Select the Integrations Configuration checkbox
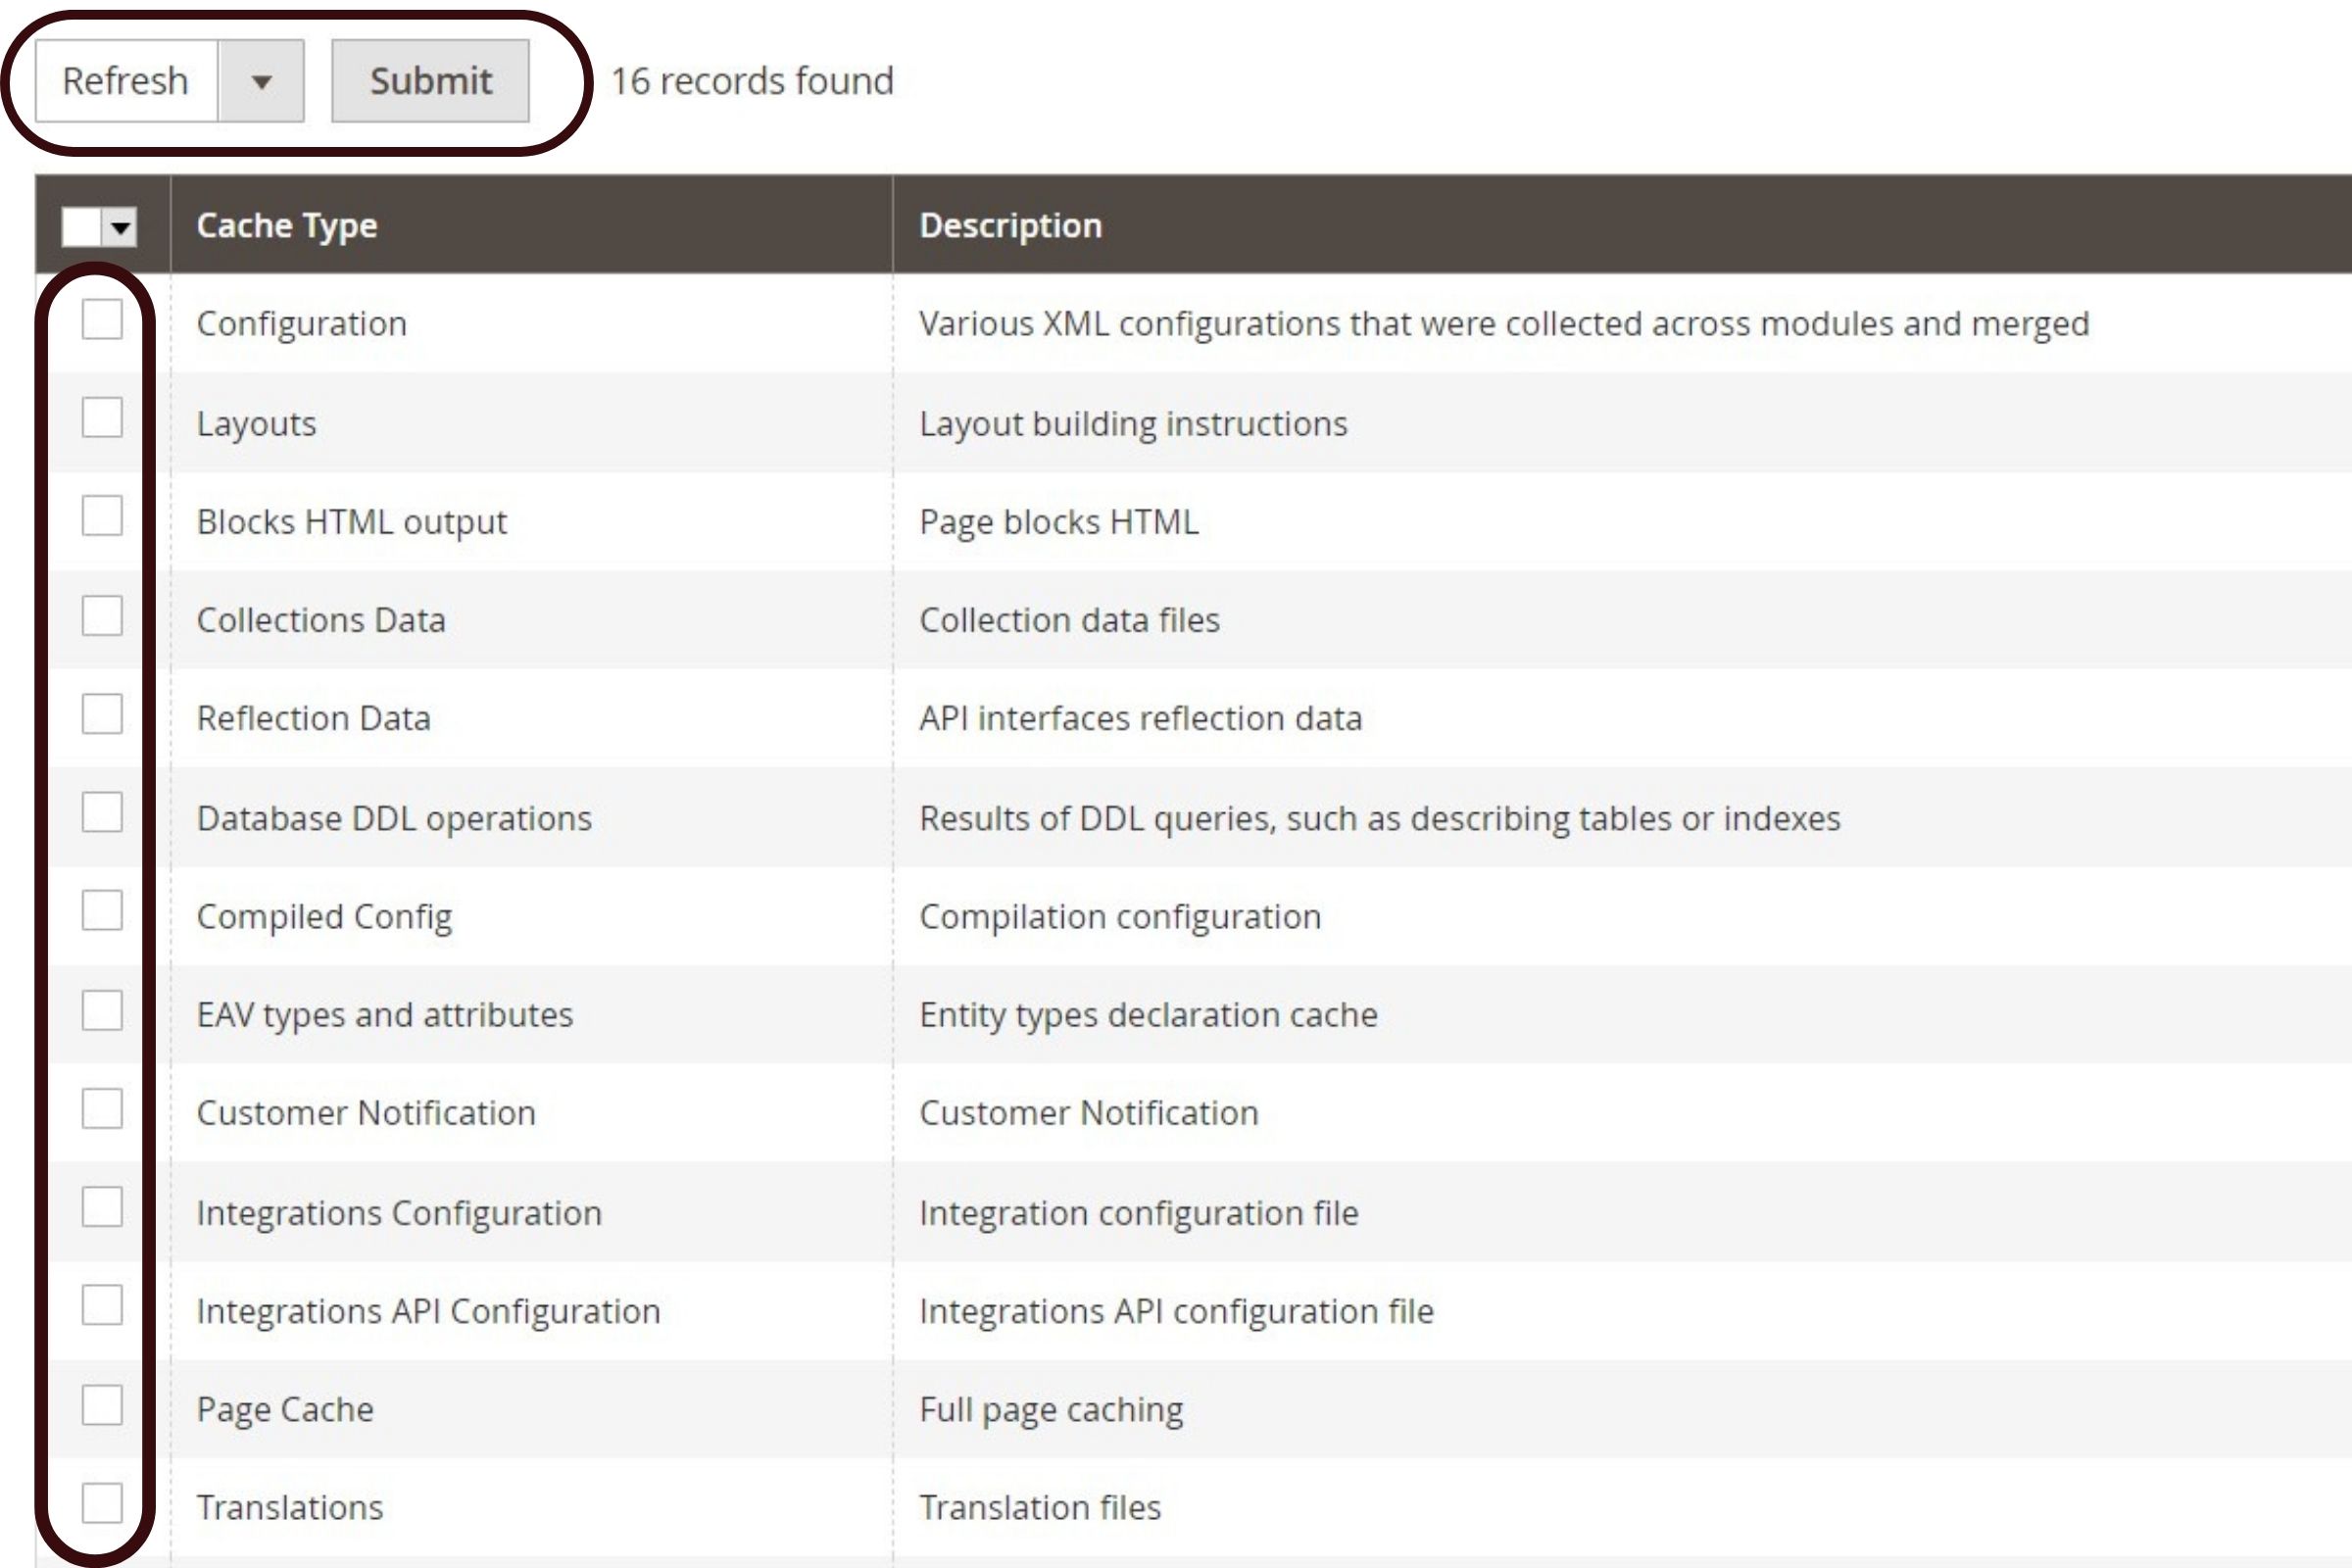The width and height of the screenshot is (2352, 1568). [102, 1207]
